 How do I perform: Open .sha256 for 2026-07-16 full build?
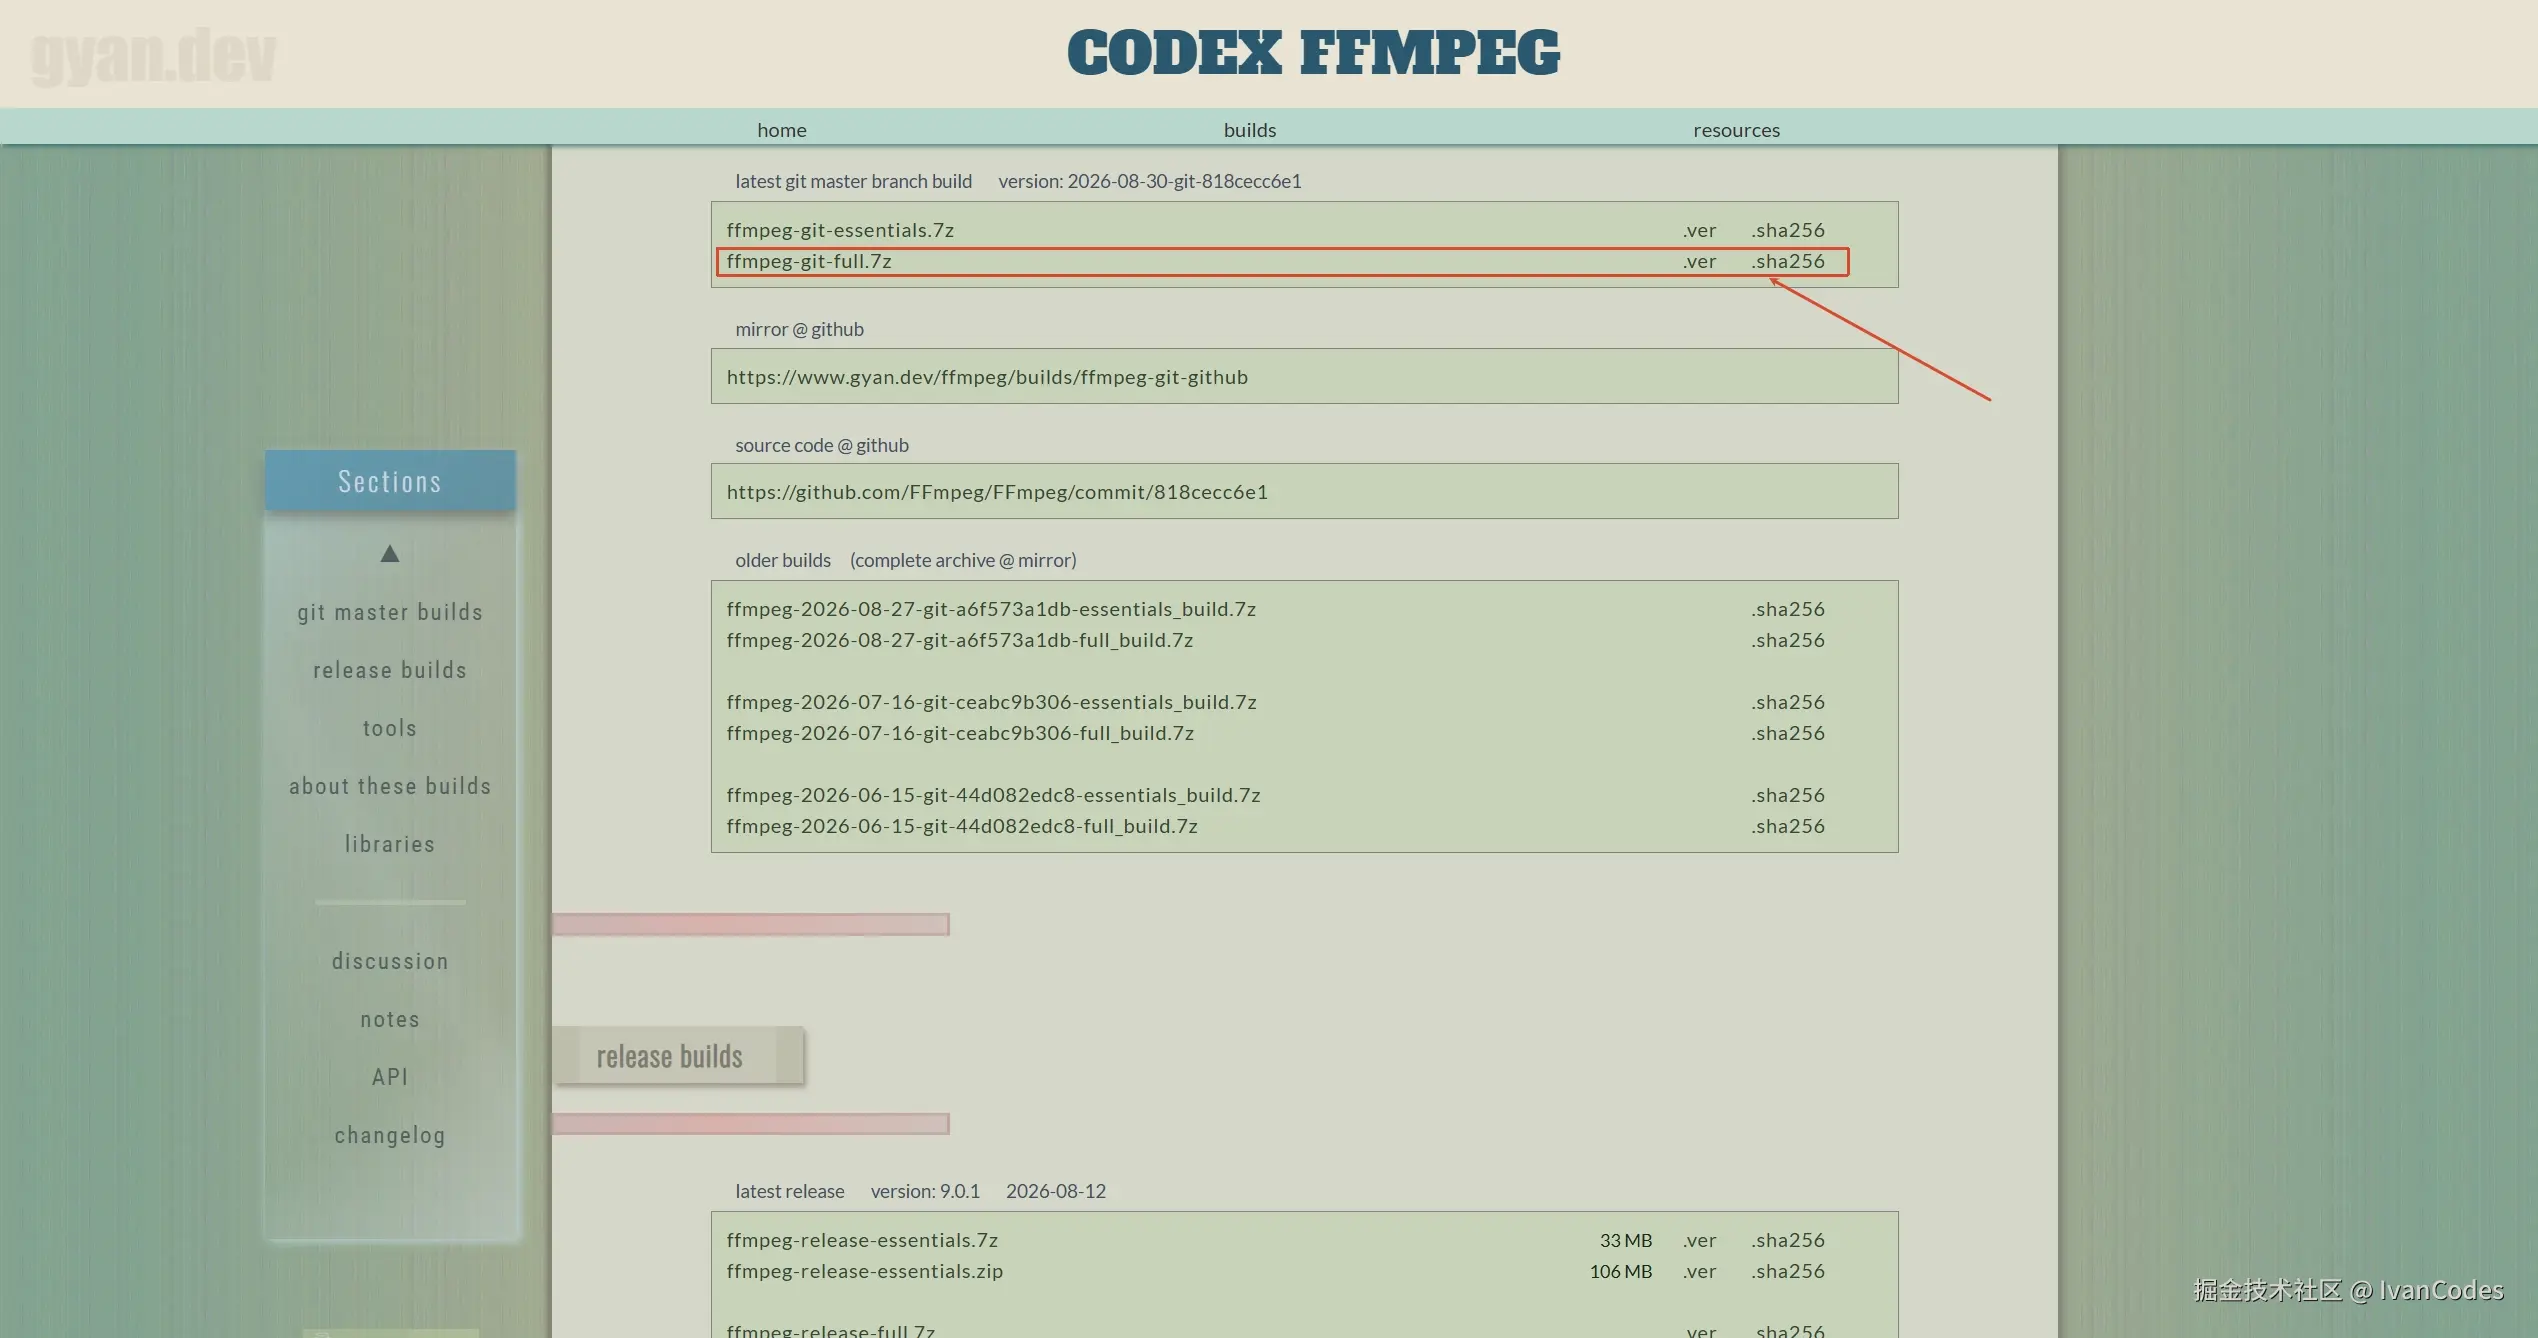pos(1788,733)
